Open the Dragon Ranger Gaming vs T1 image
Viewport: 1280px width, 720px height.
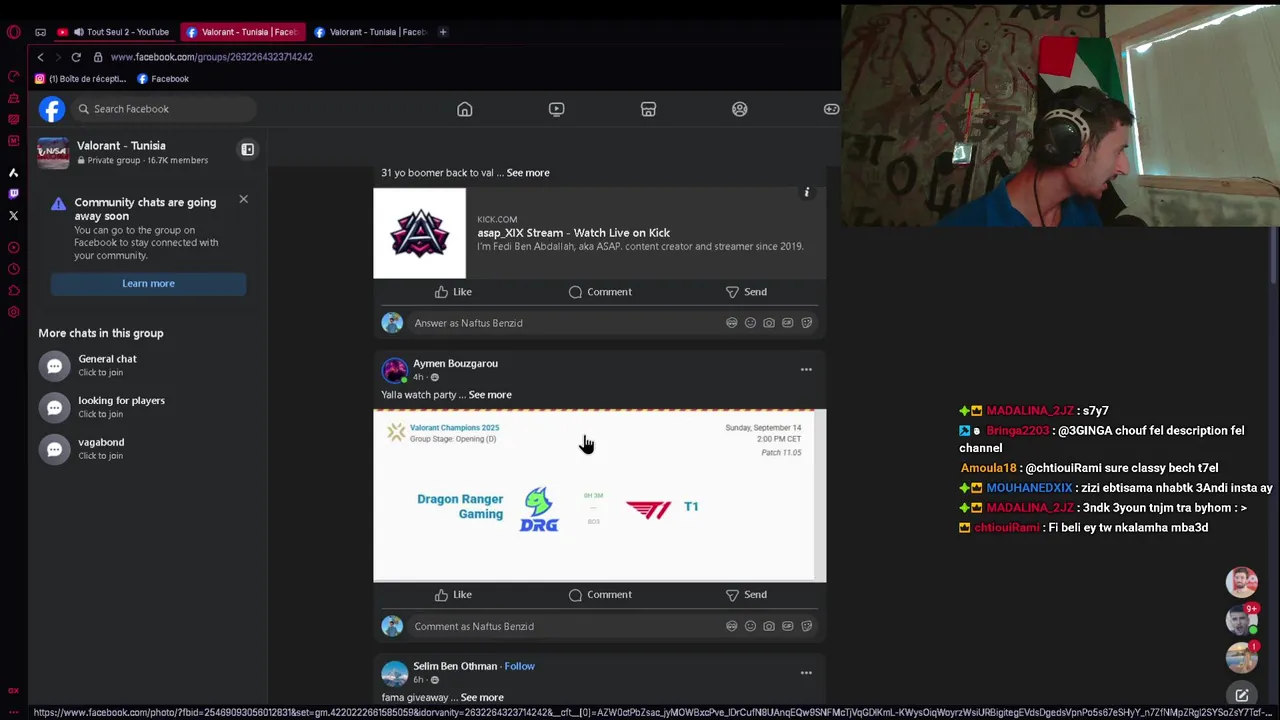(x=600, y=496)
